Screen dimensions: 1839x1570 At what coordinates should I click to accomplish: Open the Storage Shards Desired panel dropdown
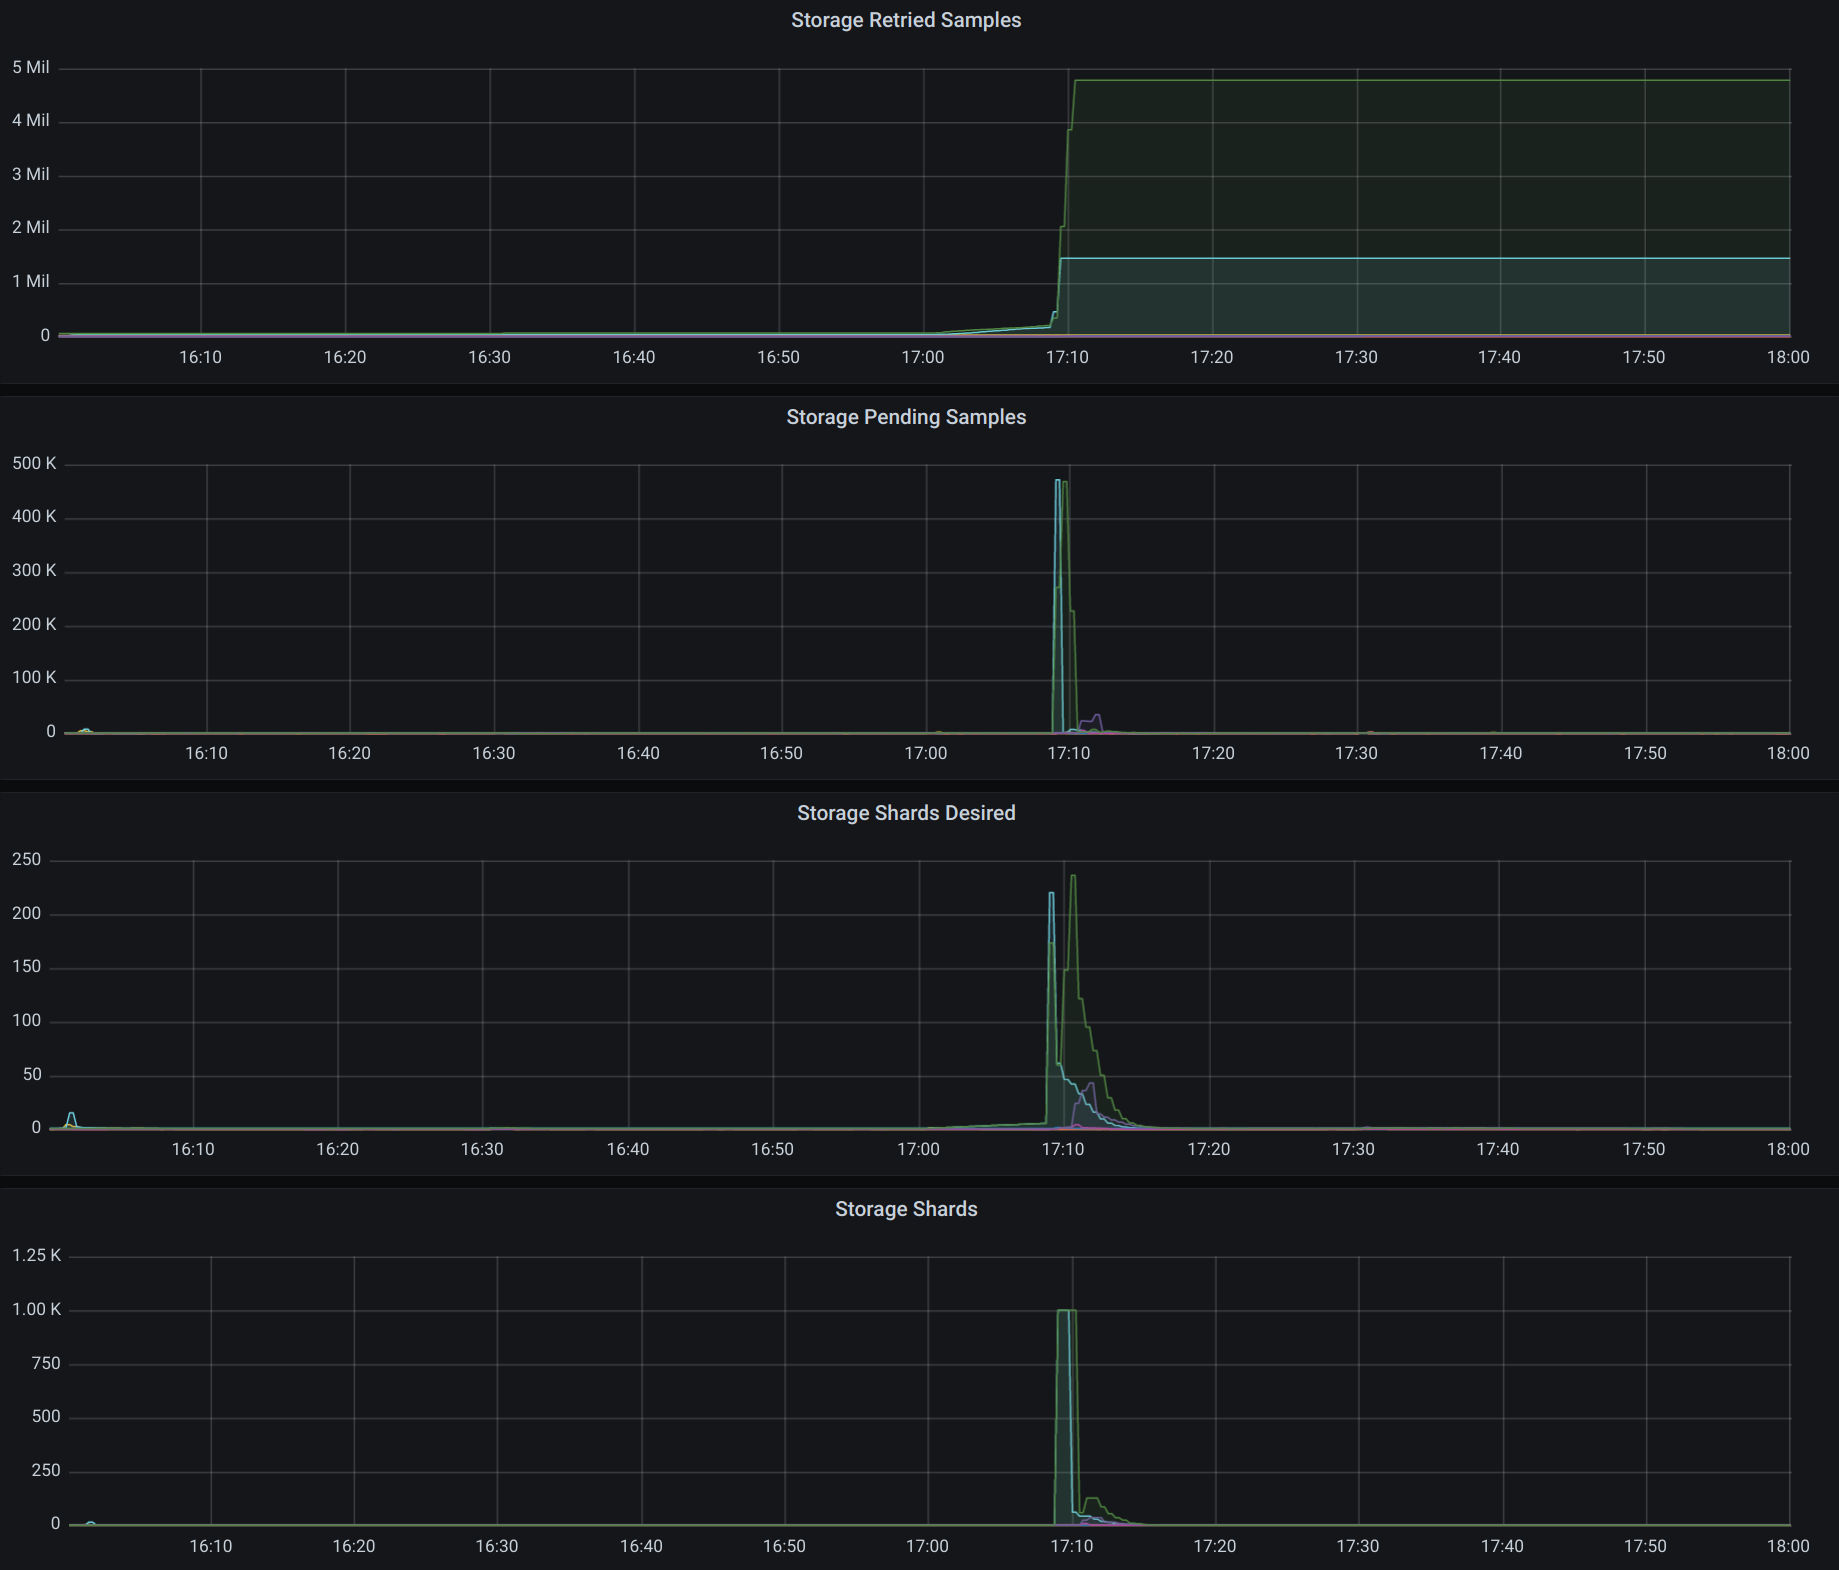(x=905, y=813)
